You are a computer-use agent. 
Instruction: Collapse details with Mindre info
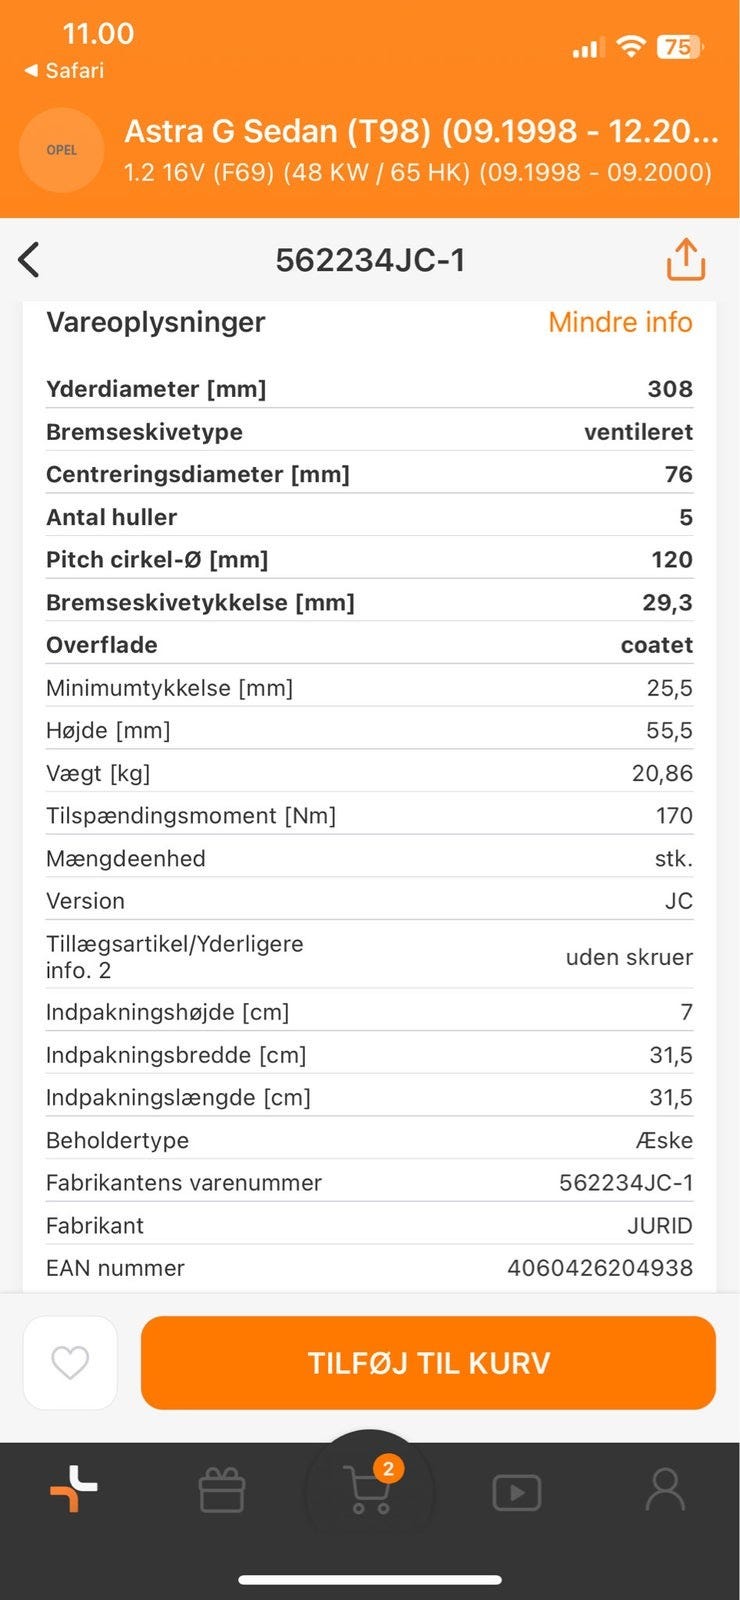620,322
